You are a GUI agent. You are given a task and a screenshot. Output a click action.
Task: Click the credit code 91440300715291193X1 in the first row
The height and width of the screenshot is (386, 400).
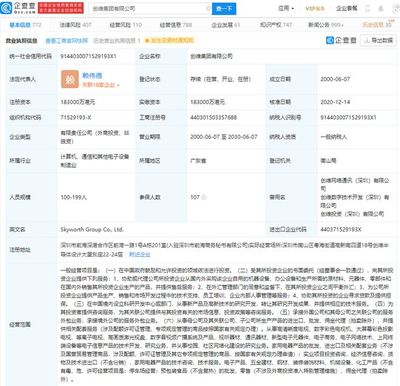88,56
